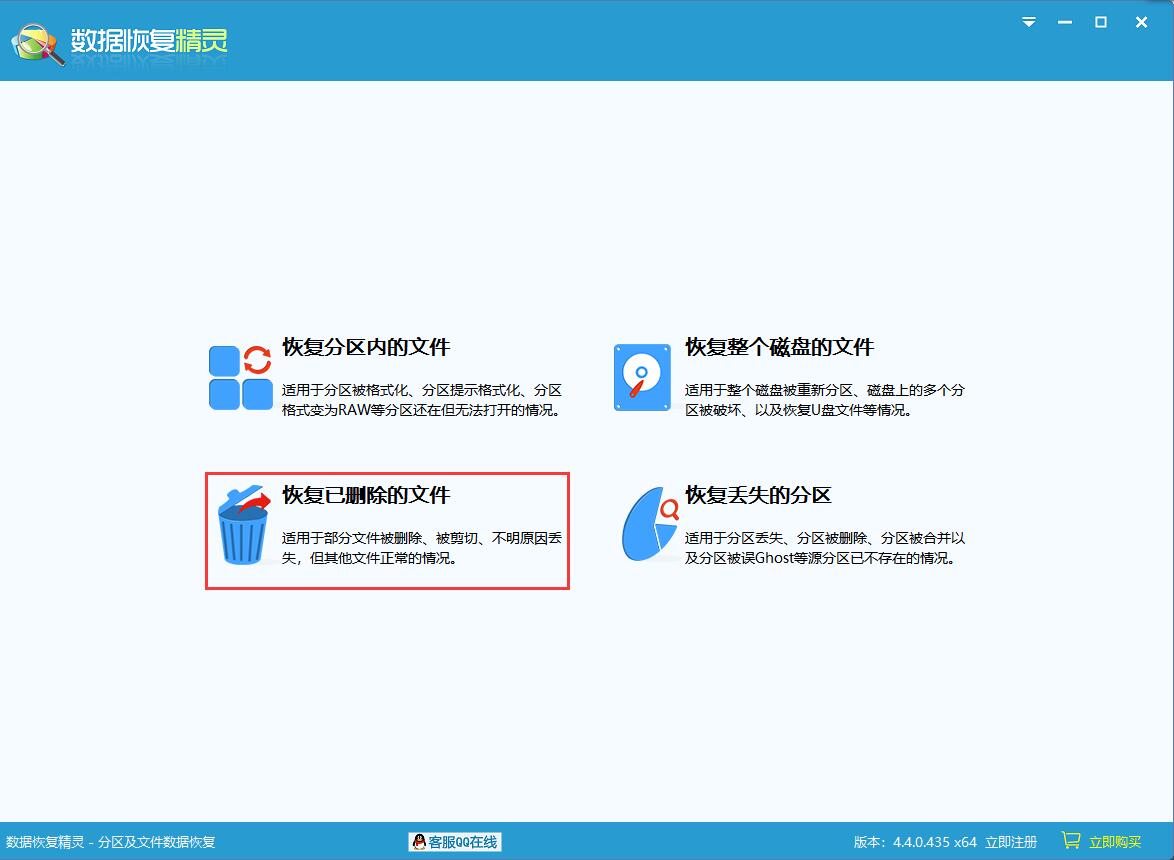The image size is (1174, 860).
Task: Click the pie-chart icon for lost partition recovery
Action: click(646, 525)
